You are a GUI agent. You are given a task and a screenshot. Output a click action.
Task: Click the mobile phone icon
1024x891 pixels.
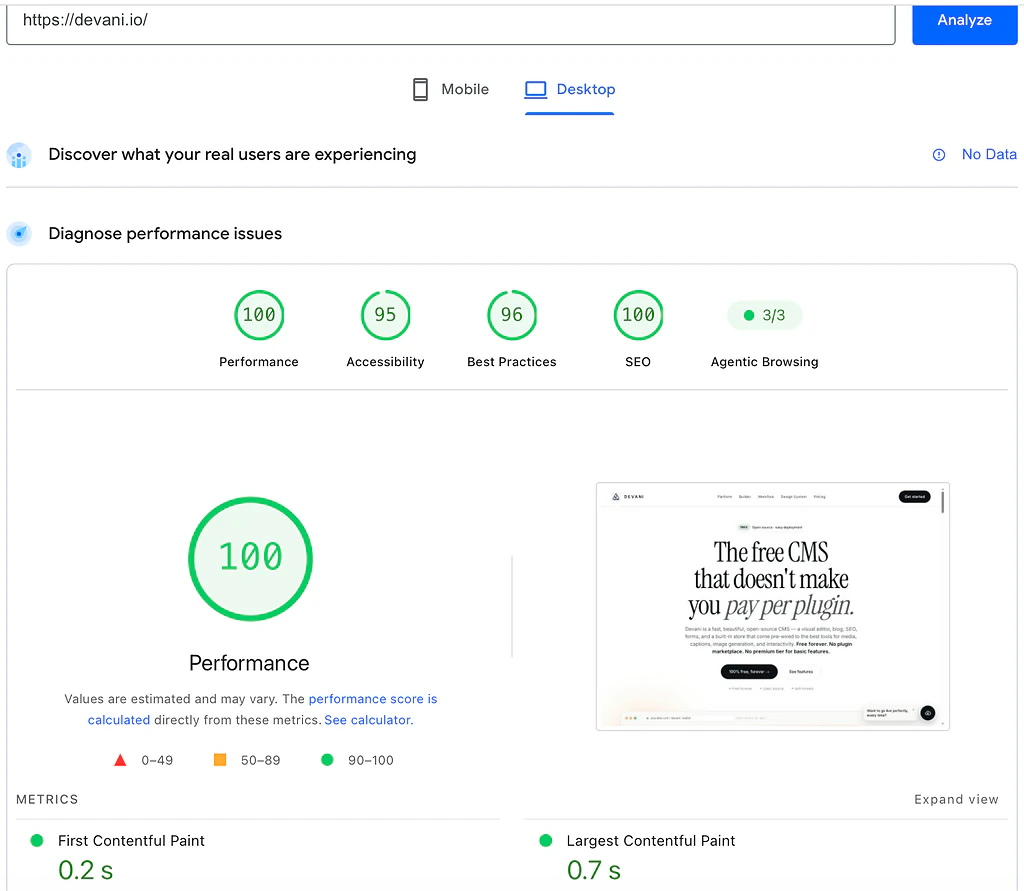pos(421,89)
